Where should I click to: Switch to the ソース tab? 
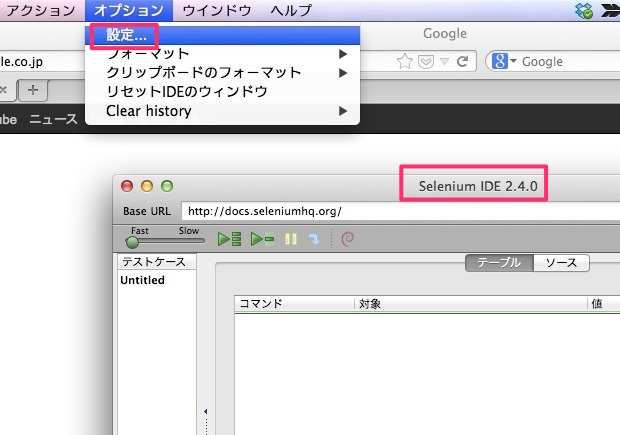[561, 263]
